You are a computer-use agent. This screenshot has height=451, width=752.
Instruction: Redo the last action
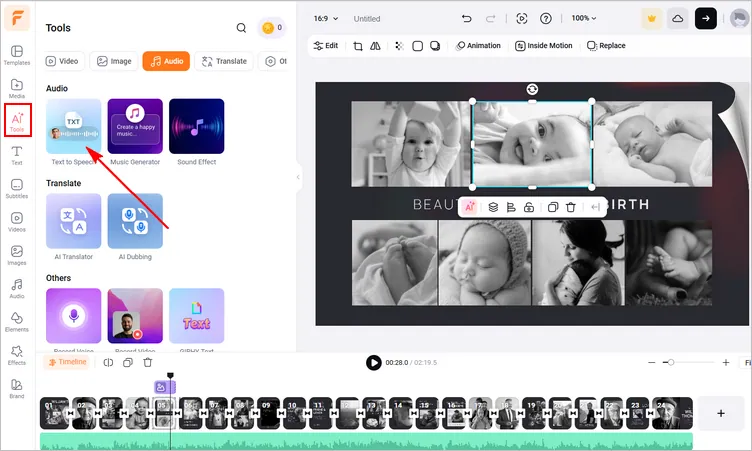click(x=490, y=19)
